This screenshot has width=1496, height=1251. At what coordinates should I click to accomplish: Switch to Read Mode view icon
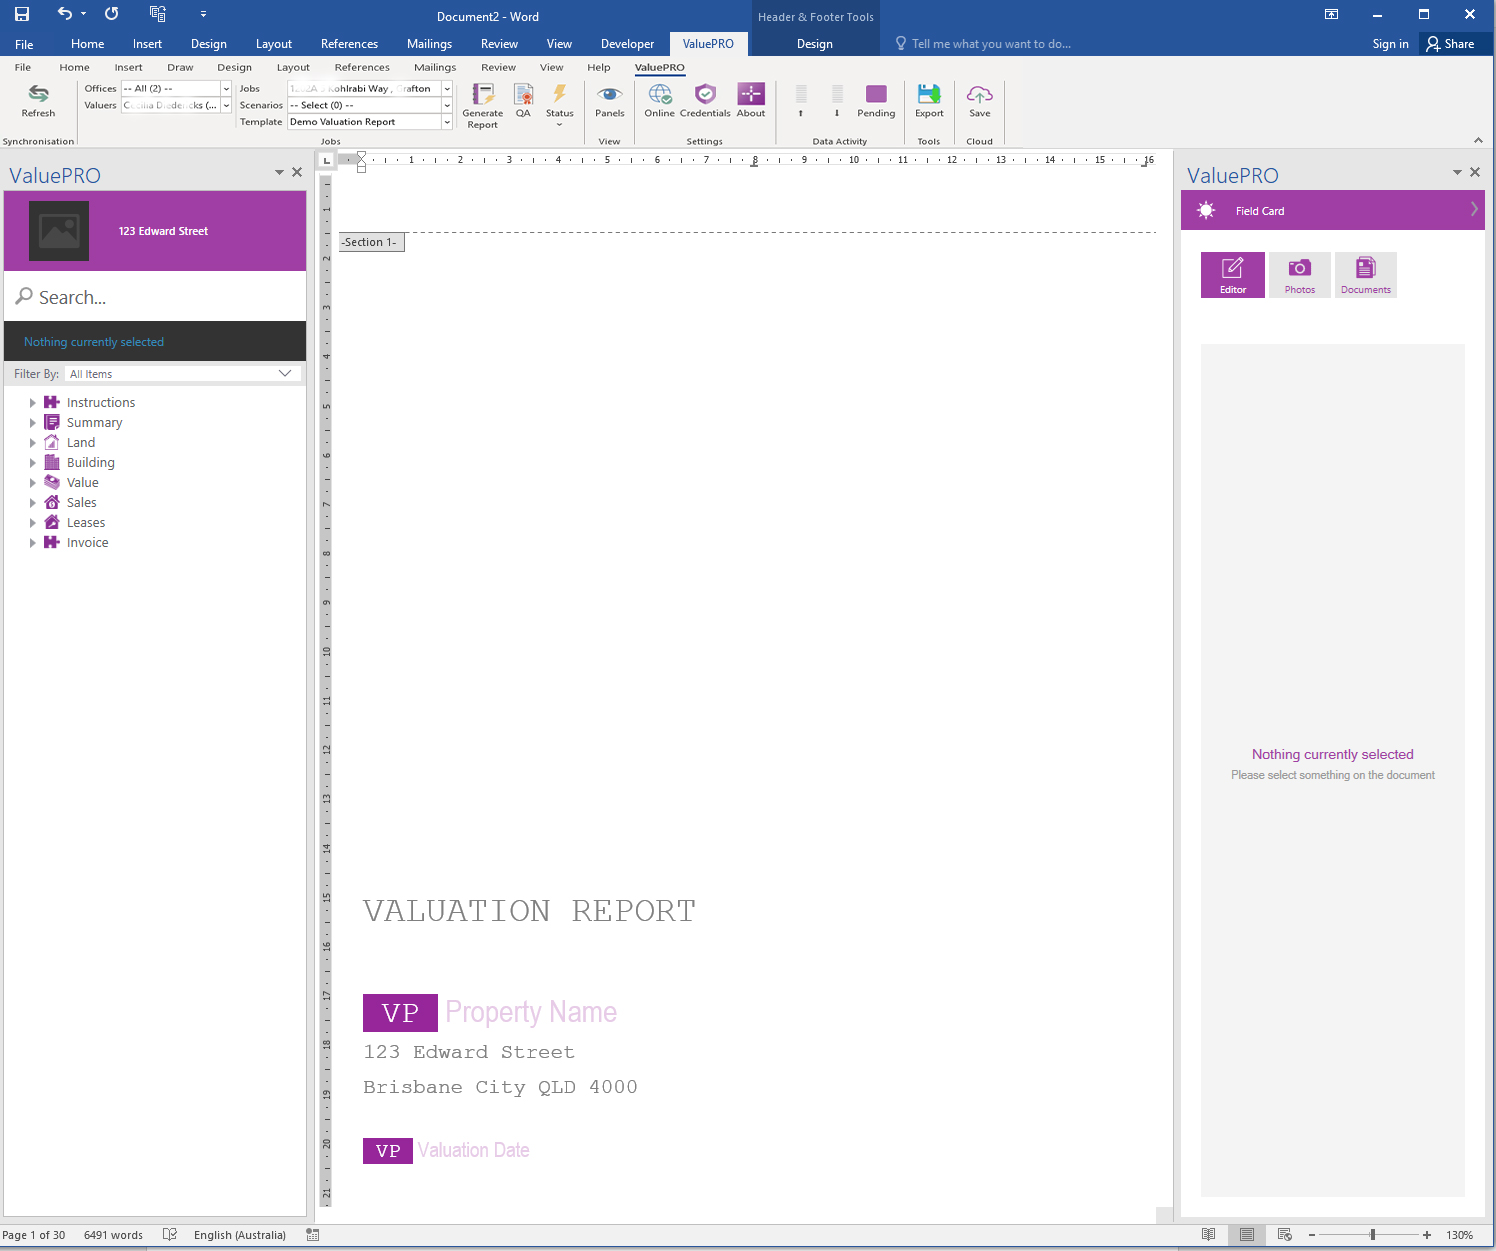(1209, 1235)
